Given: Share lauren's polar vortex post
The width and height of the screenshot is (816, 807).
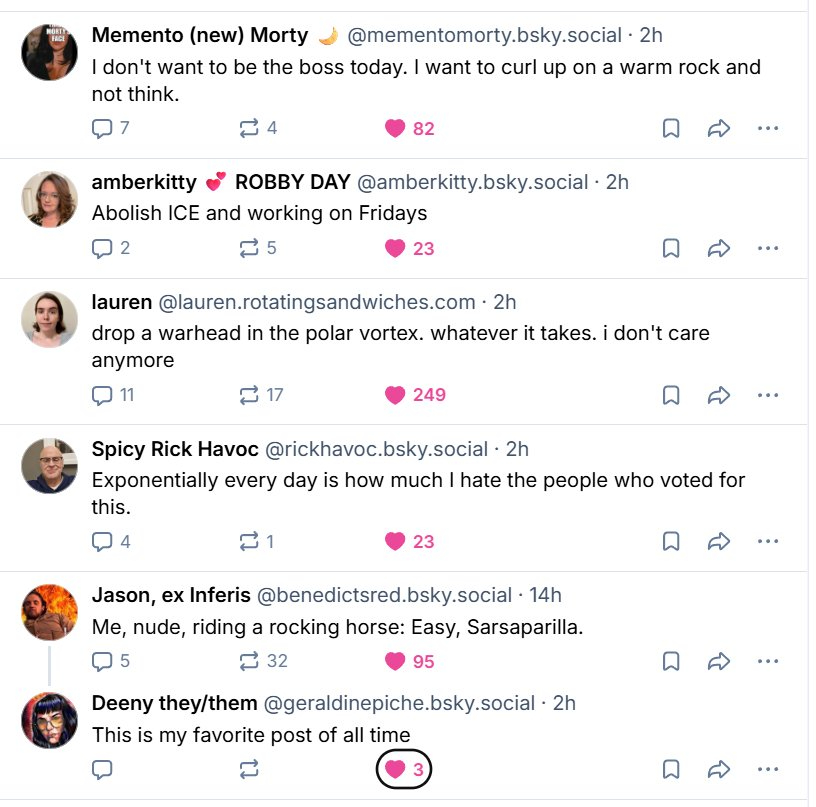Looking at the screenshot, I should coord(719,395).
